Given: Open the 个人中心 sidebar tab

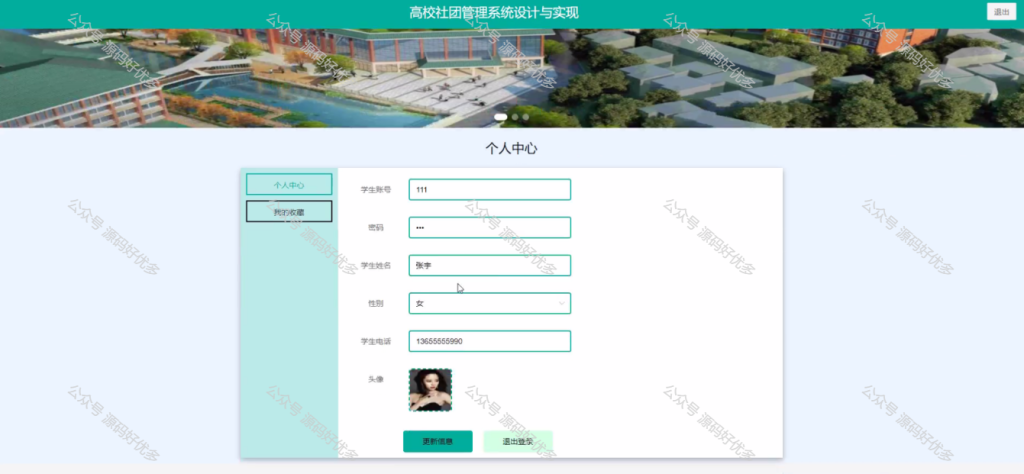Looking at the screenshot, I should [289, 185].
